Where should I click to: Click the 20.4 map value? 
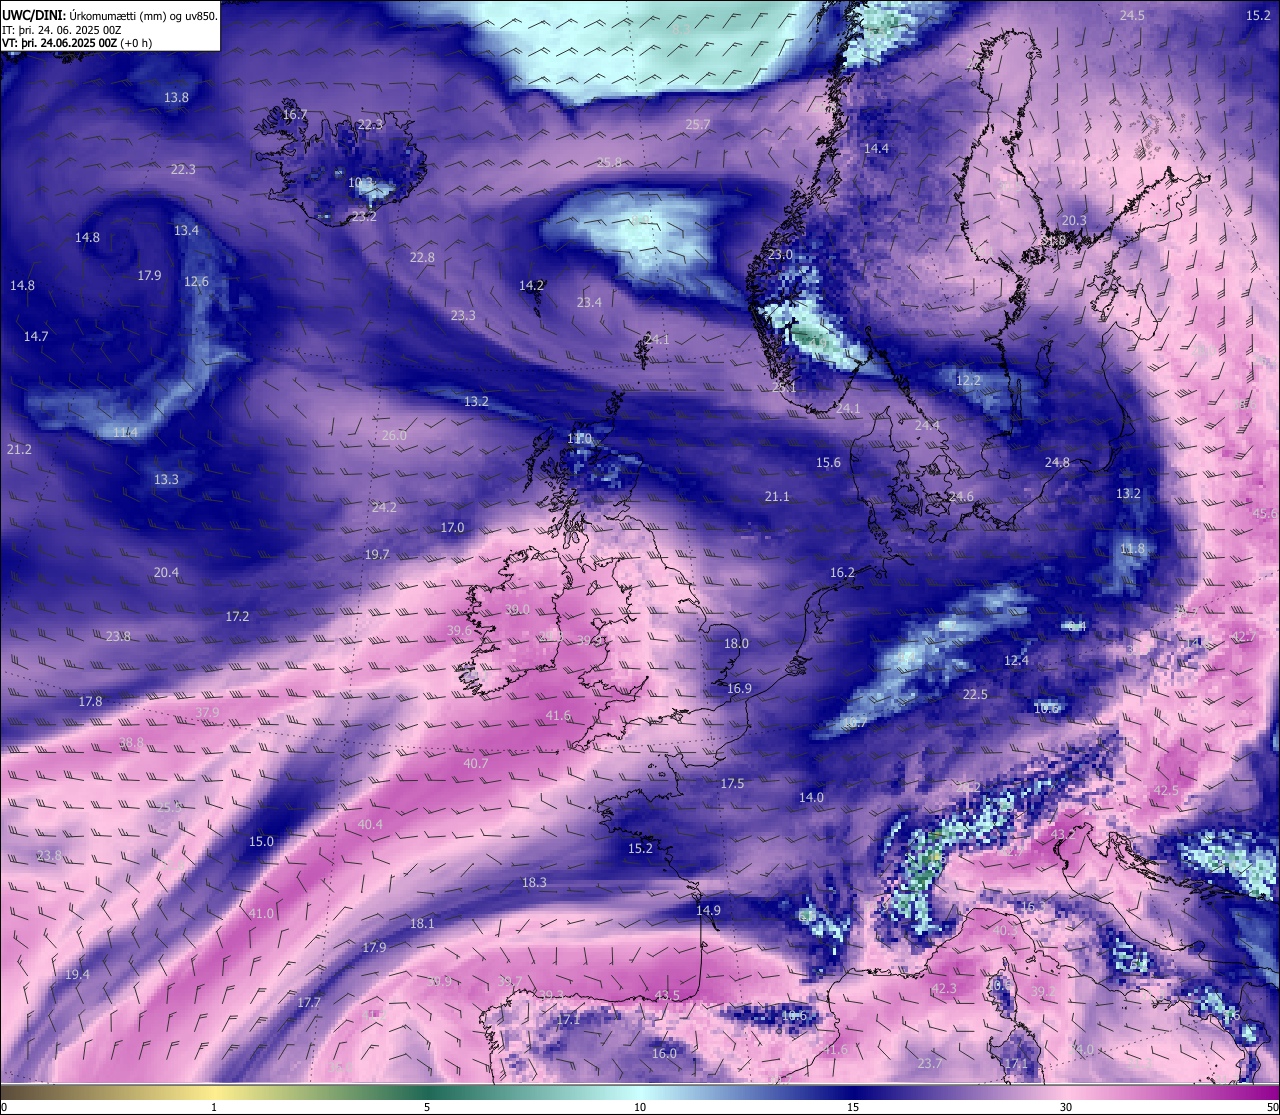point(166,572)
